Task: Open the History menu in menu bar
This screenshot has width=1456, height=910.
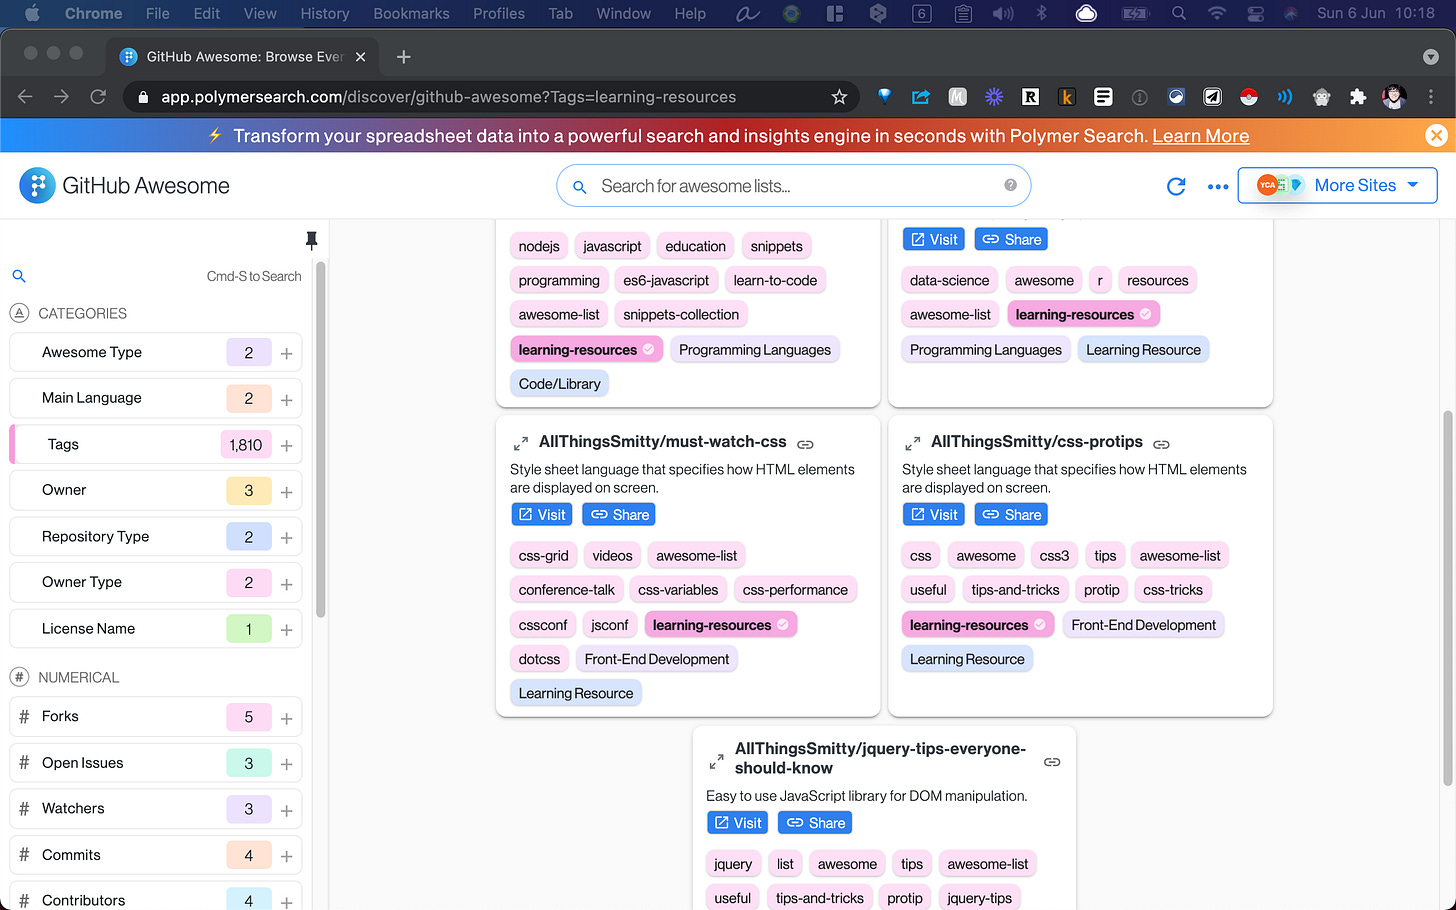Action: click(325, 14)
